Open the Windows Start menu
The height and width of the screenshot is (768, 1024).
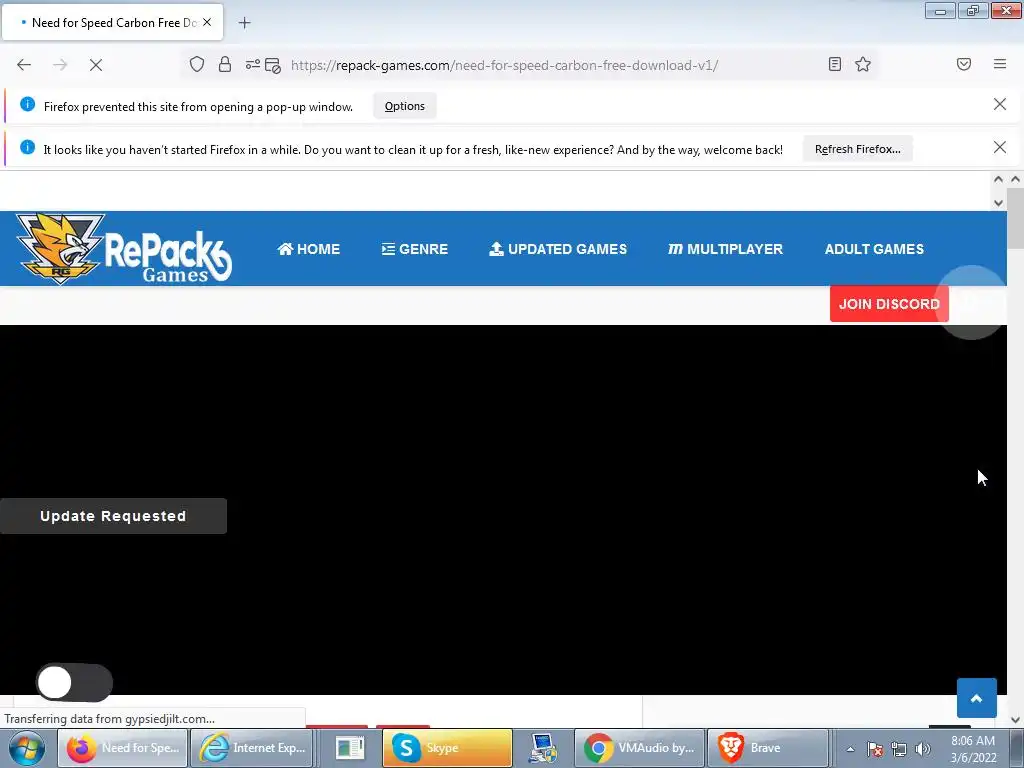click(26, 748)
